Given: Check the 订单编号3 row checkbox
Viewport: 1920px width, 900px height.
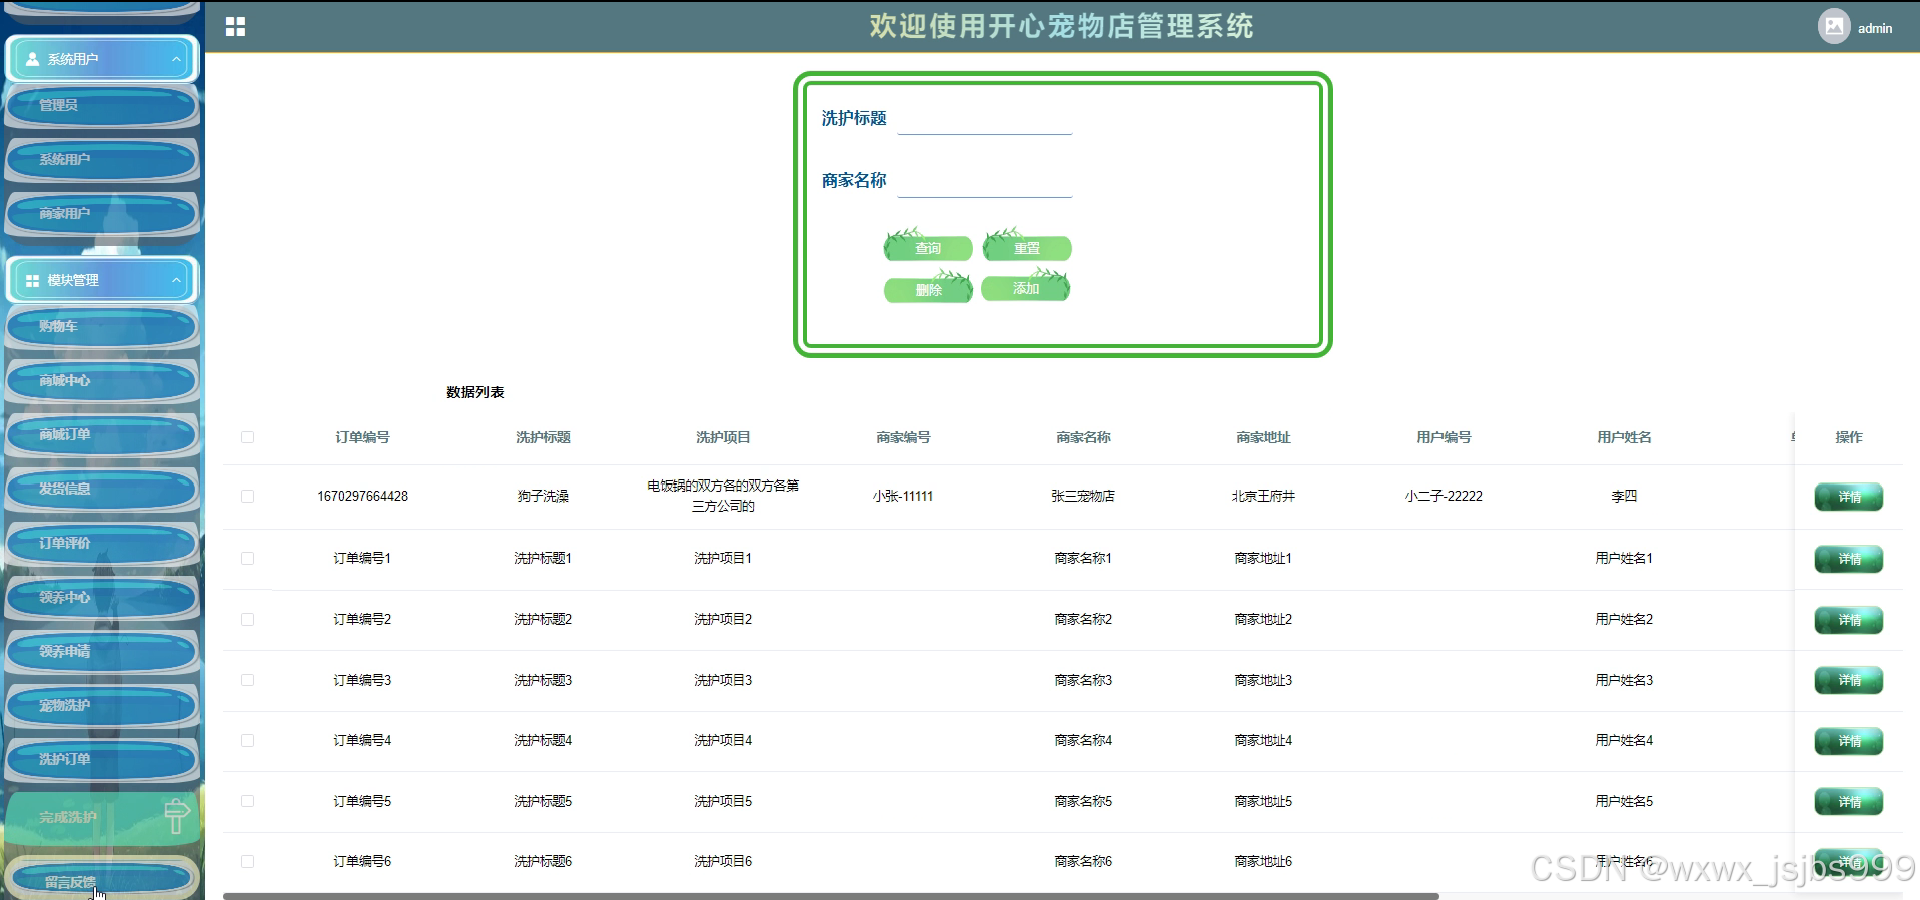Looking at the screenshot, I should pos(247,680).
